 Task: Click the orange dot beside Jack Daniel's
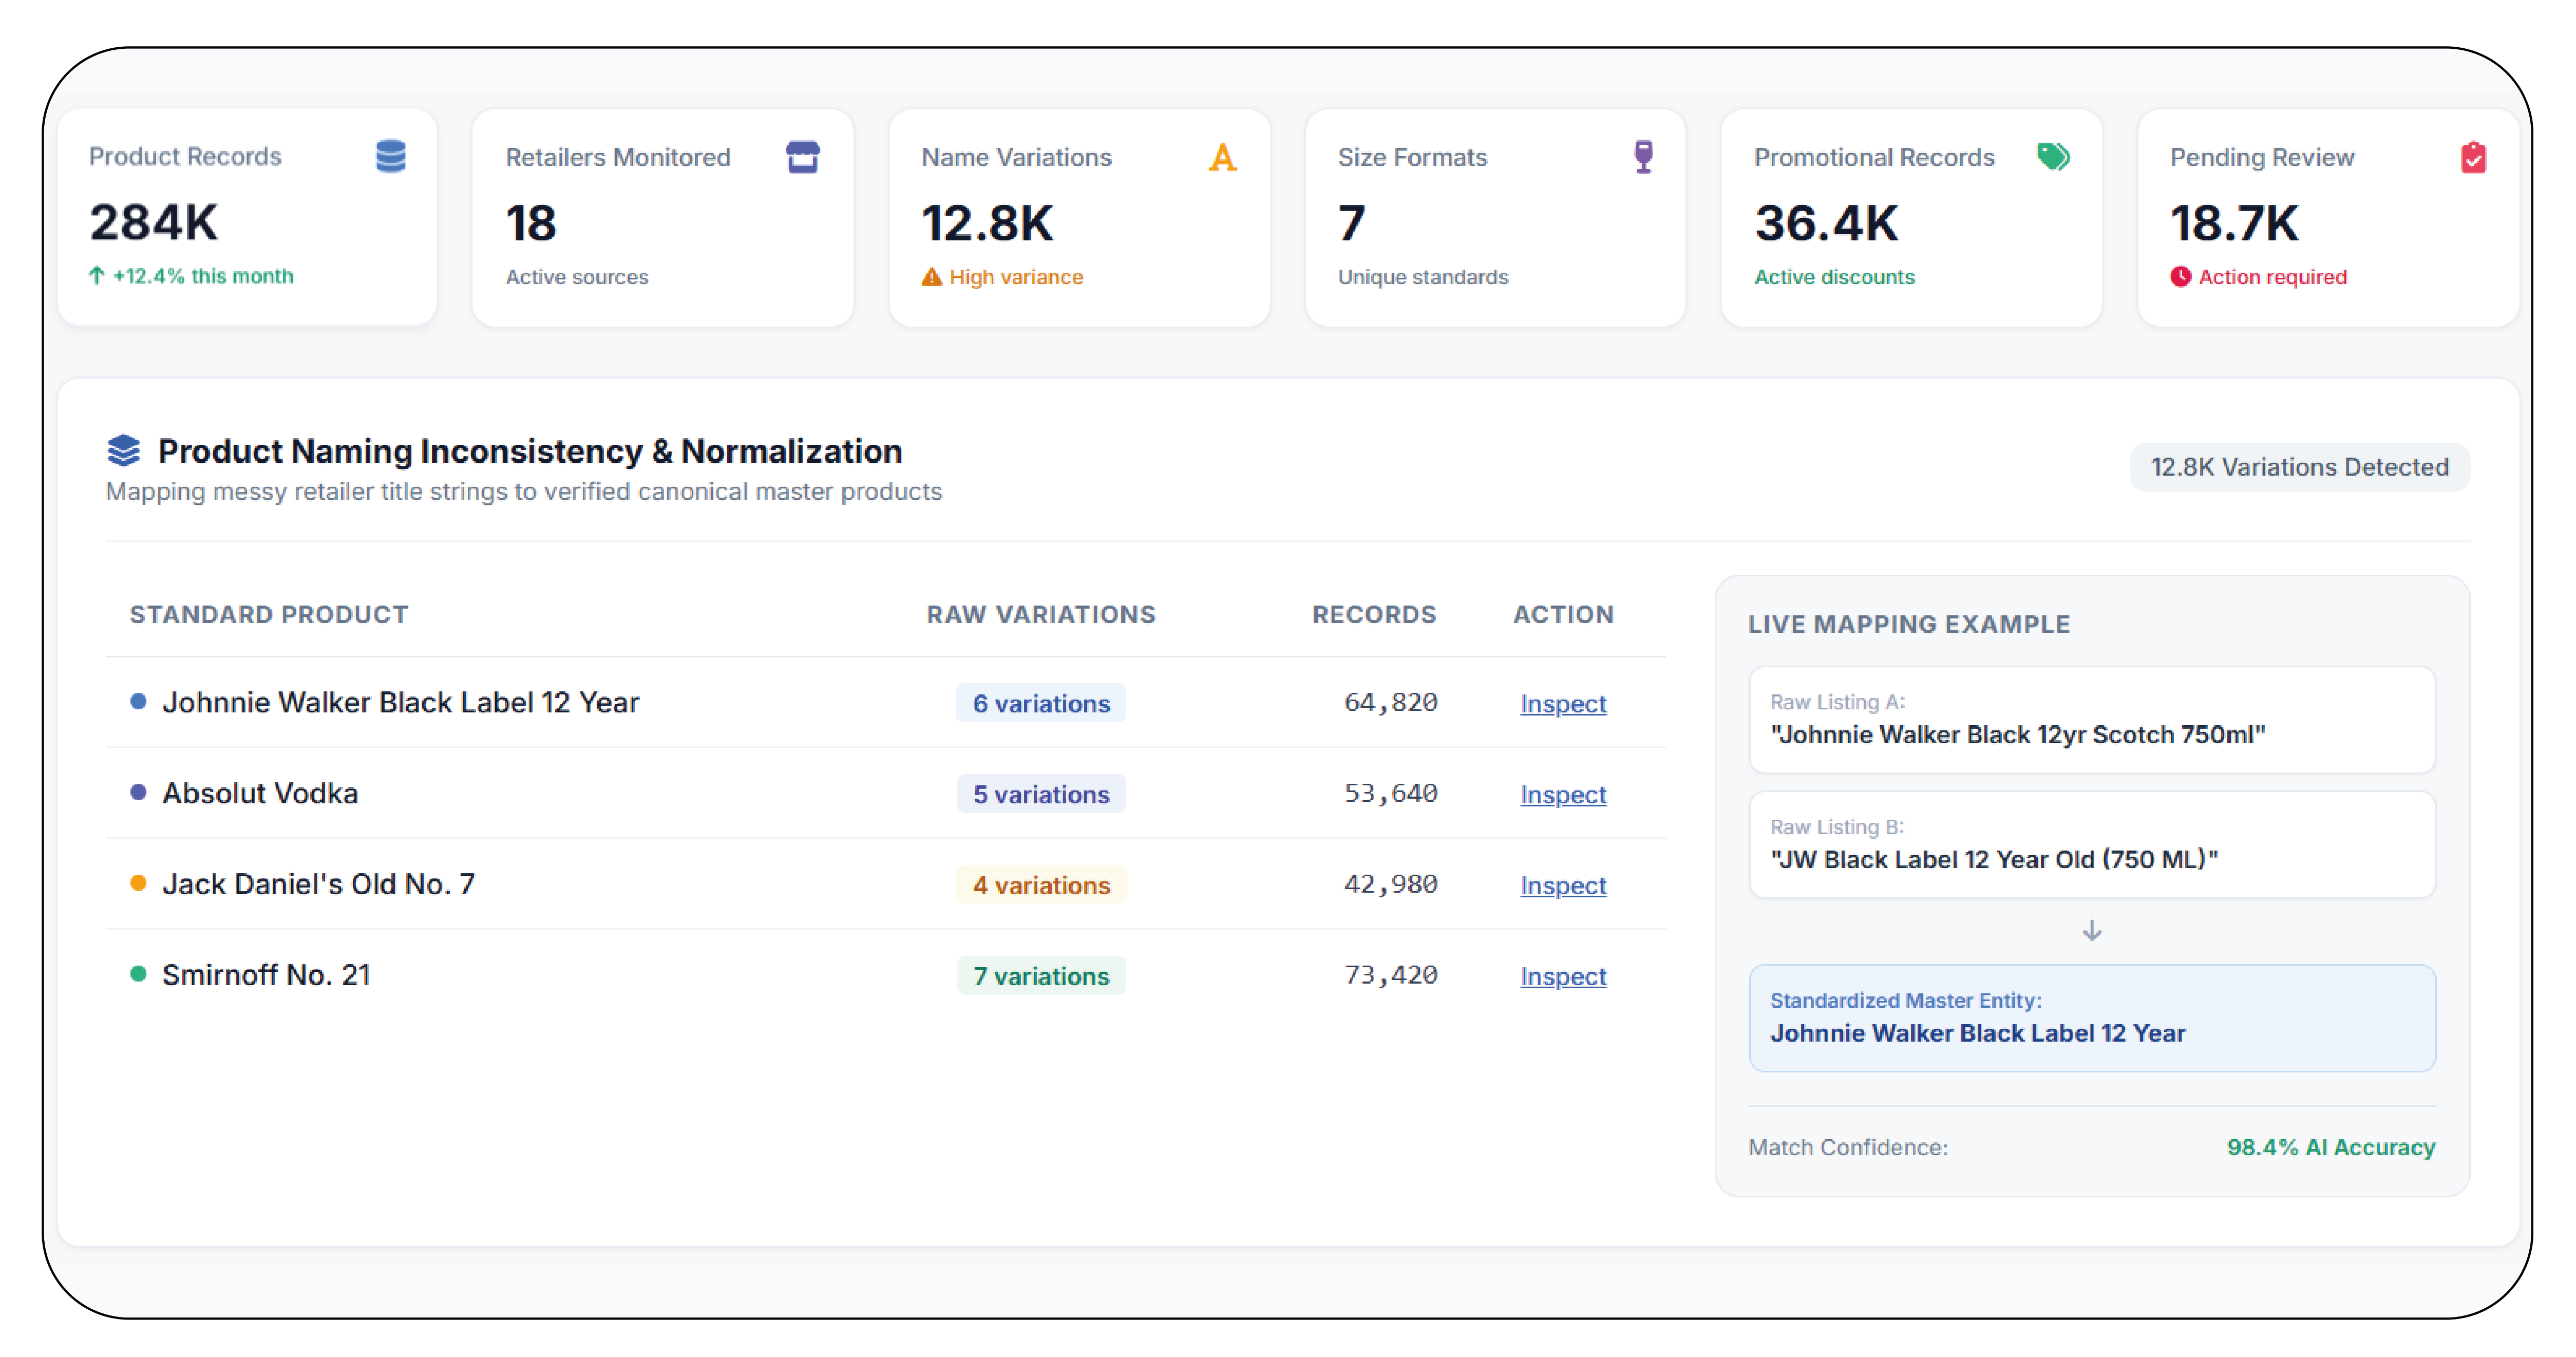click(x=139, y=883)
